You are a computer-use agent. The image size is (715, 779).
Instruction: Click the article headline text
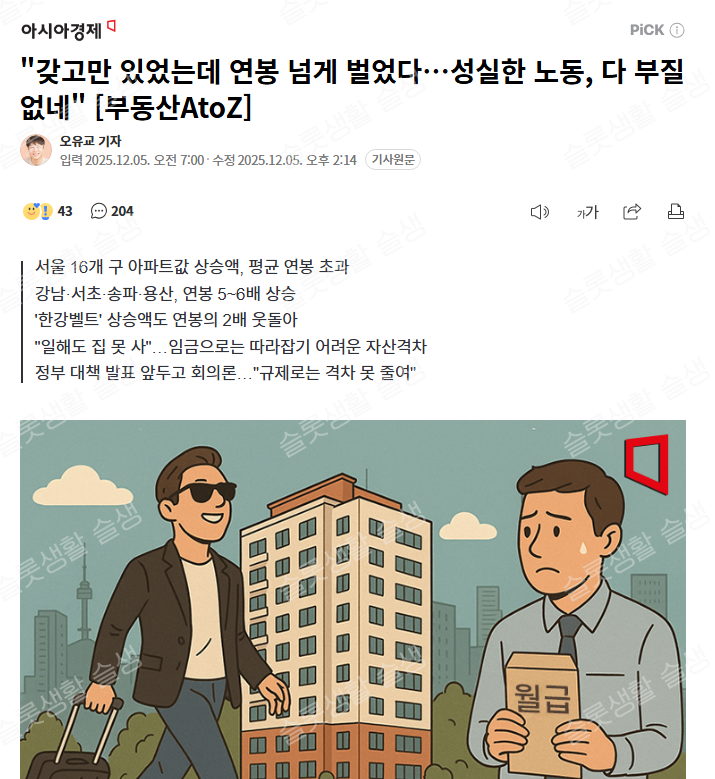(x=352, y=89)
